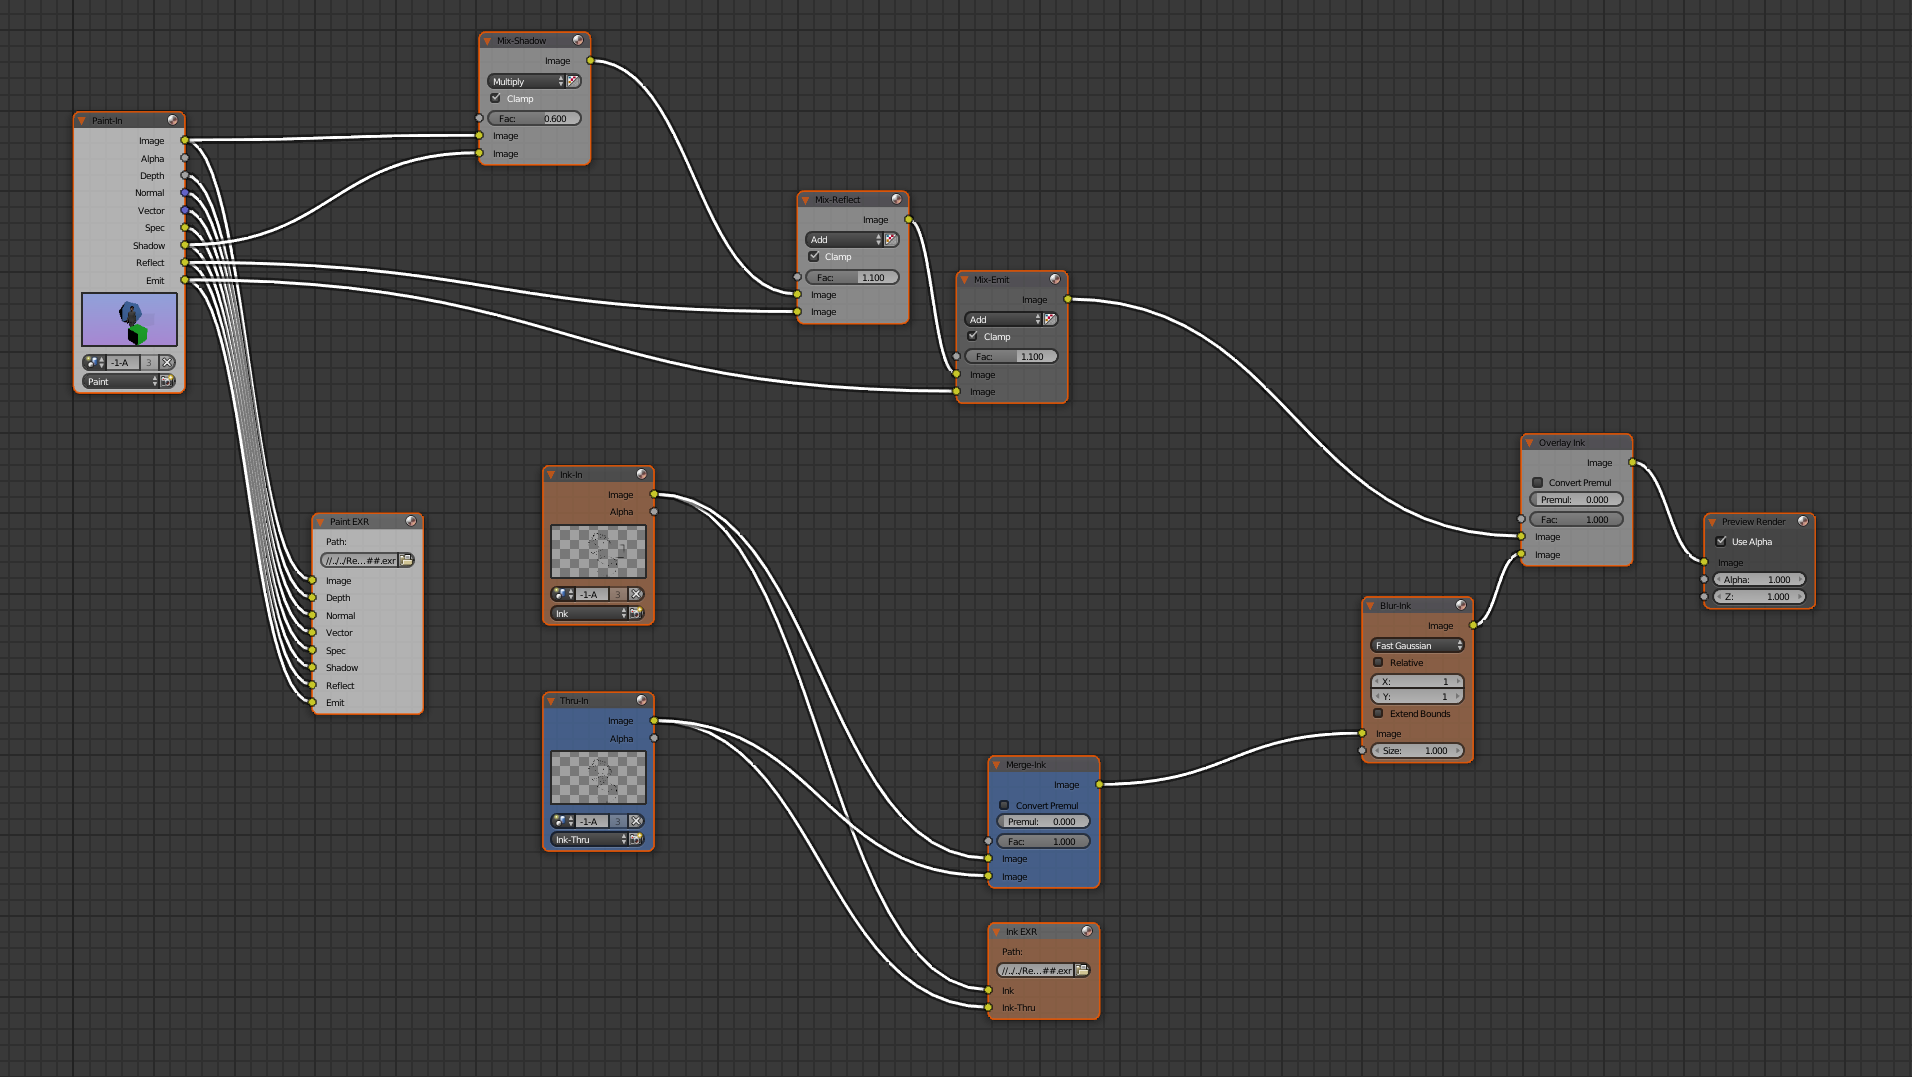Click the Fac slider in Mix-Reflect node
1912x1077 pixels.
point(852,277)
